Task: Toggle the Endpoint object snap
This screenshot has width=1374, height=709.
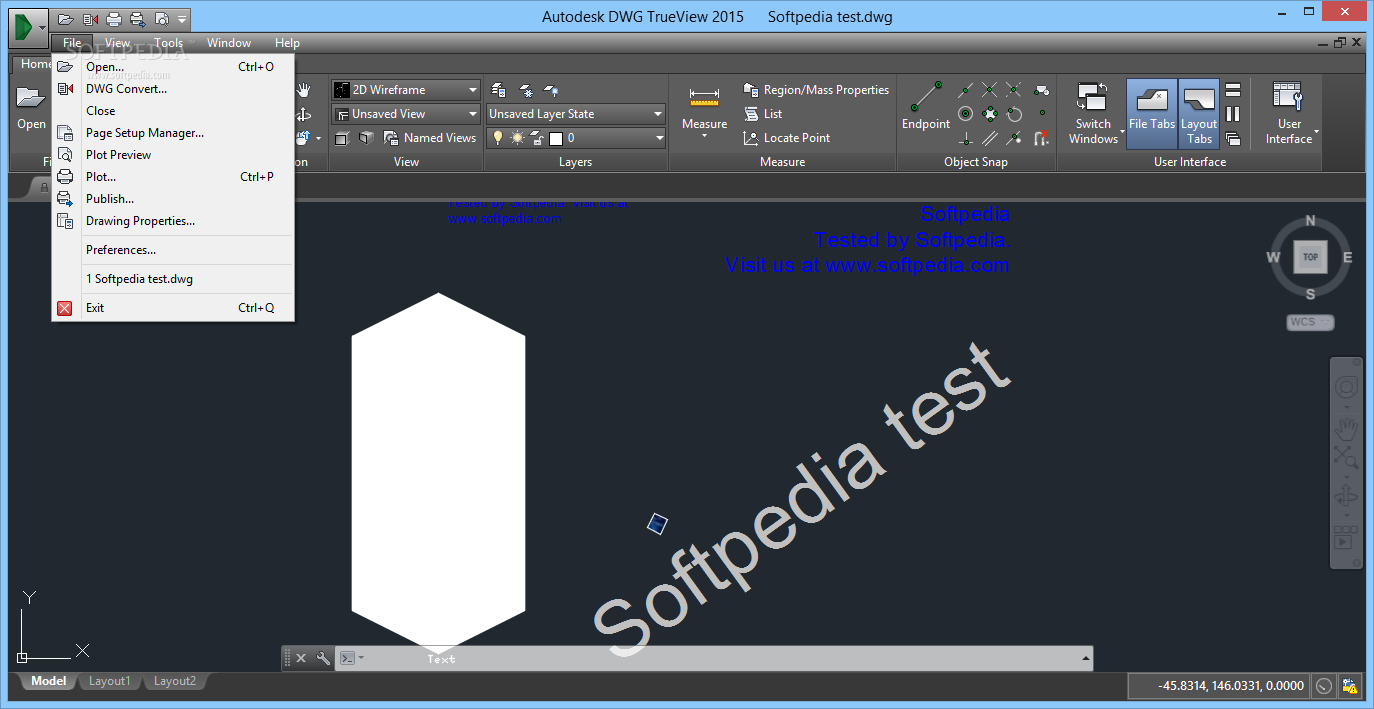Action: coord(926,106)
